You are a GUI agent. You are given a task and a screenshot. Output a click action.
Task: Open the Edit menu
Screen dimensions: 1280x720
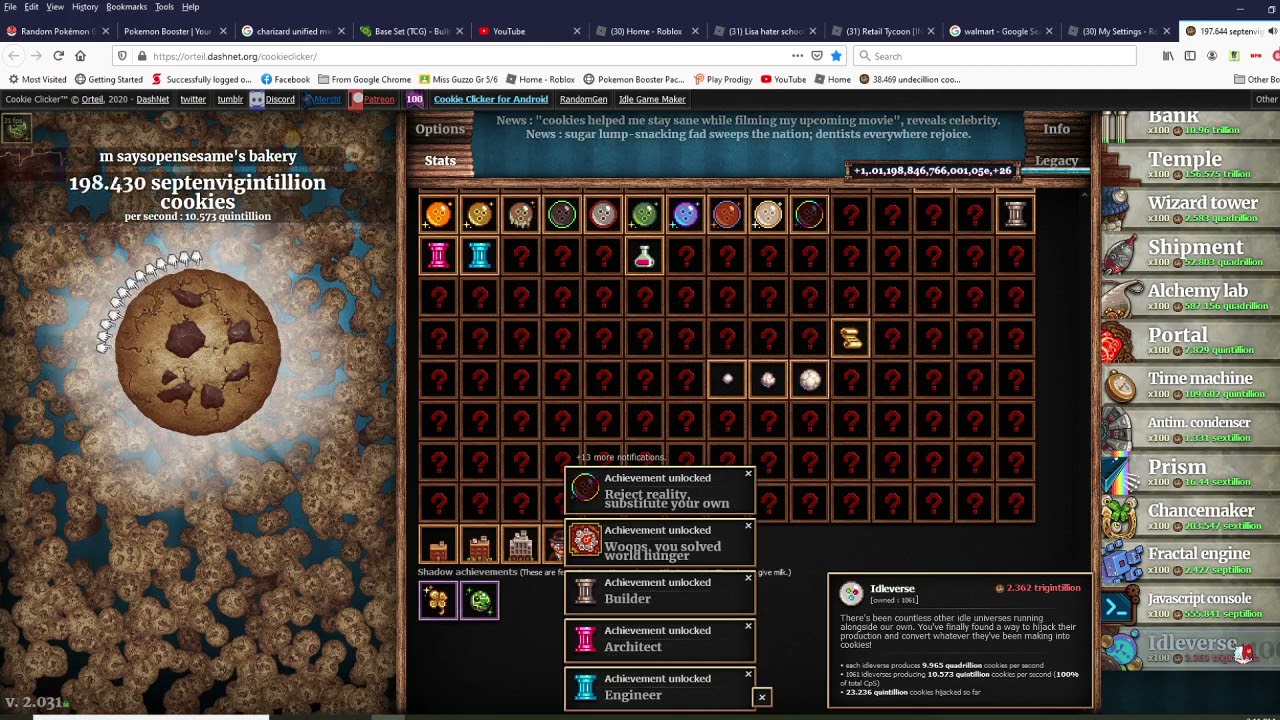32,7
